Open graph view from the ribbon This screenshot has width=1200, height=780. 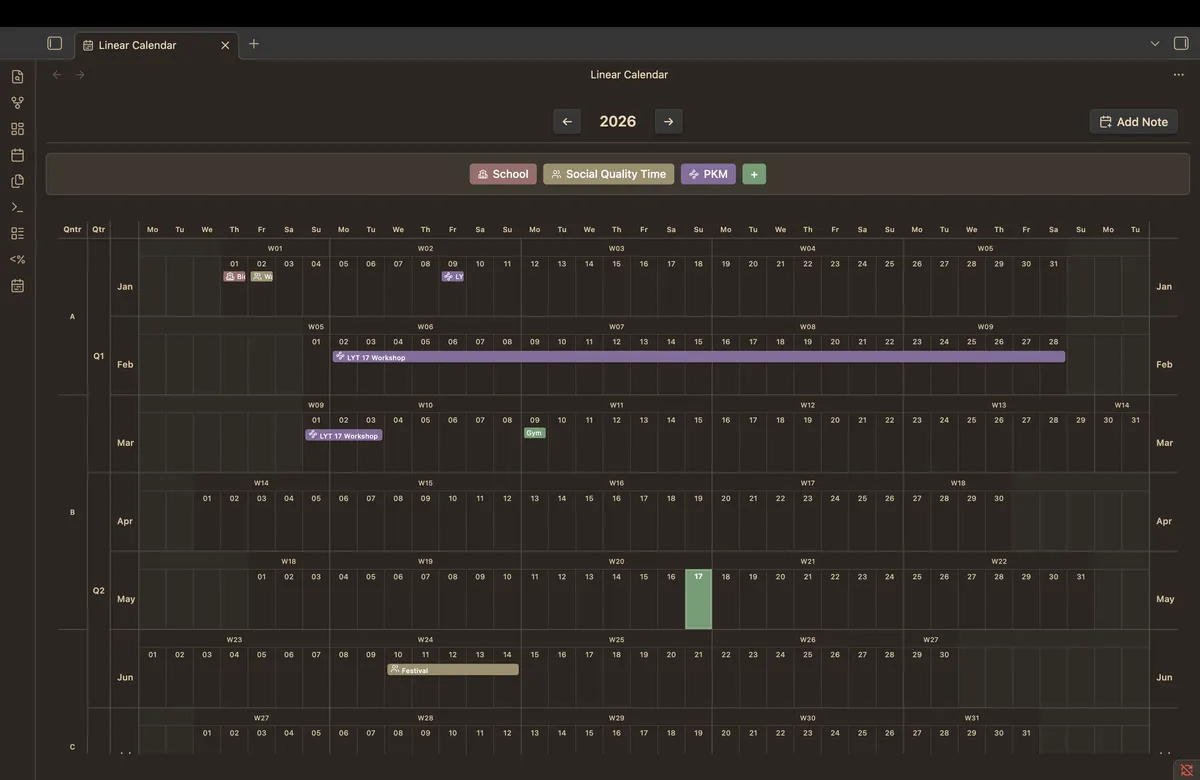coord(17,103)
